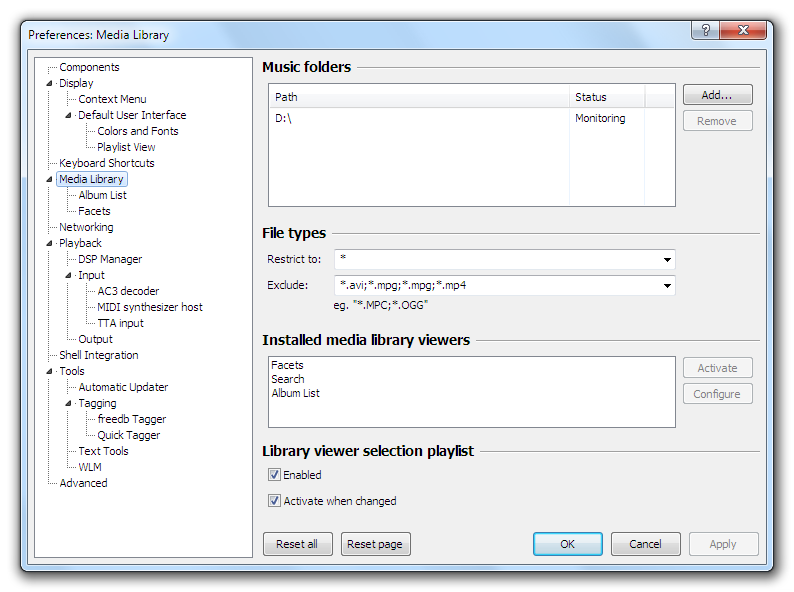Image resolution: width=794 pixels, height=592 pixels.
Task: Collapse the Playback tree node
Action: (x=50, y=244)
